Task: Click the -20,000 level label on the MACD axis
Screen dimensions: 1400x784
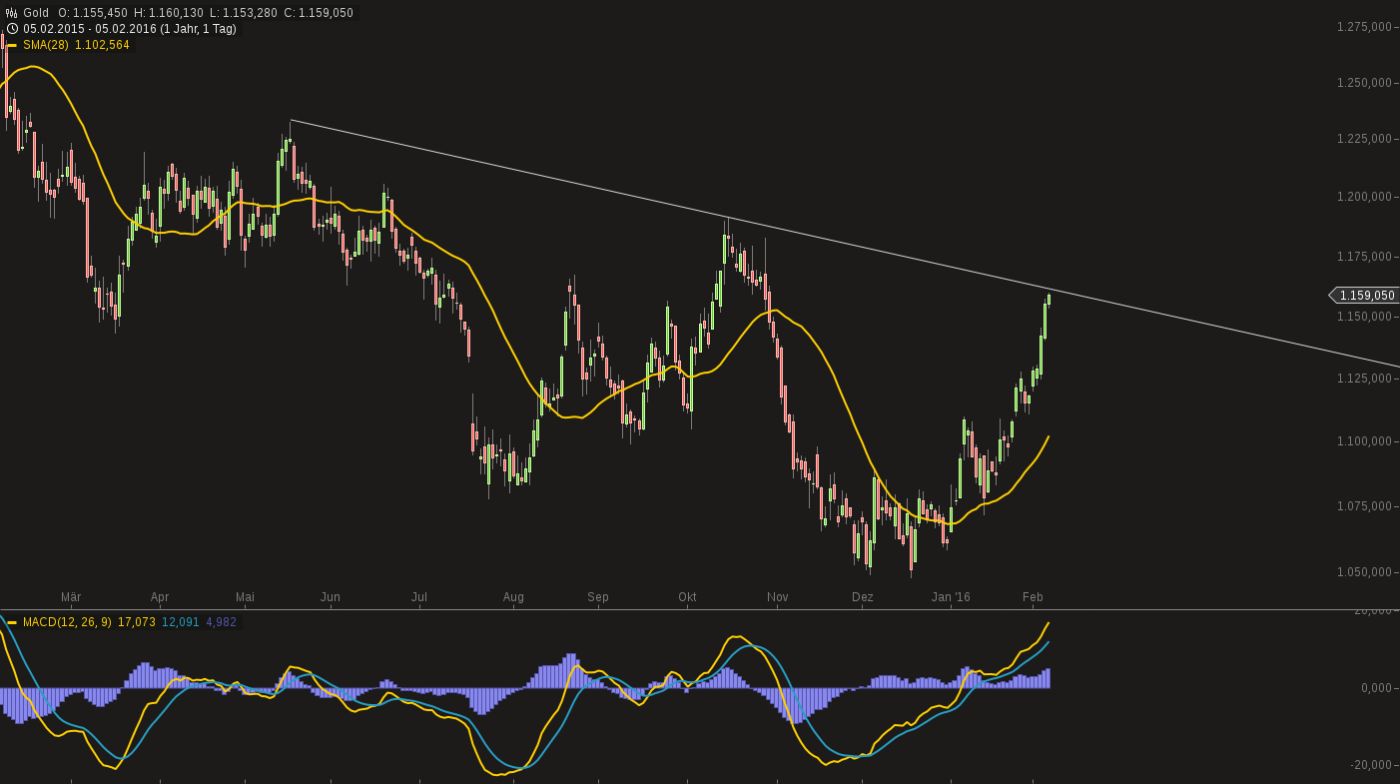Action: click(1372, 766)
